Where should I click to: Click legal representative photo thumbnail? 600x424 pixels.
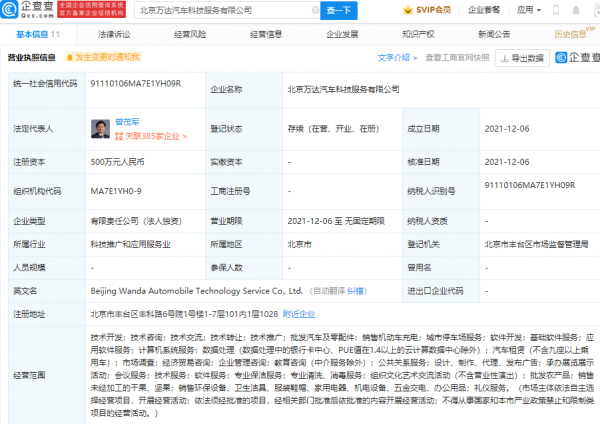(101, 129)
